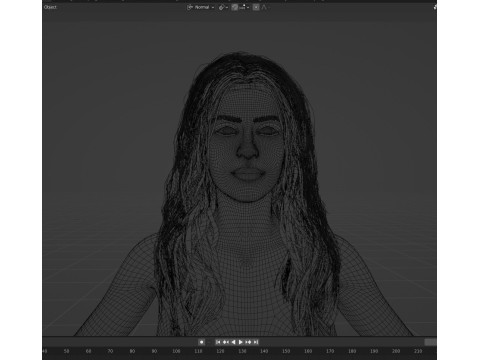This screenshot has height=360, width=480.
Task: Open the pivot point dropdown
Action: point(223,7)
